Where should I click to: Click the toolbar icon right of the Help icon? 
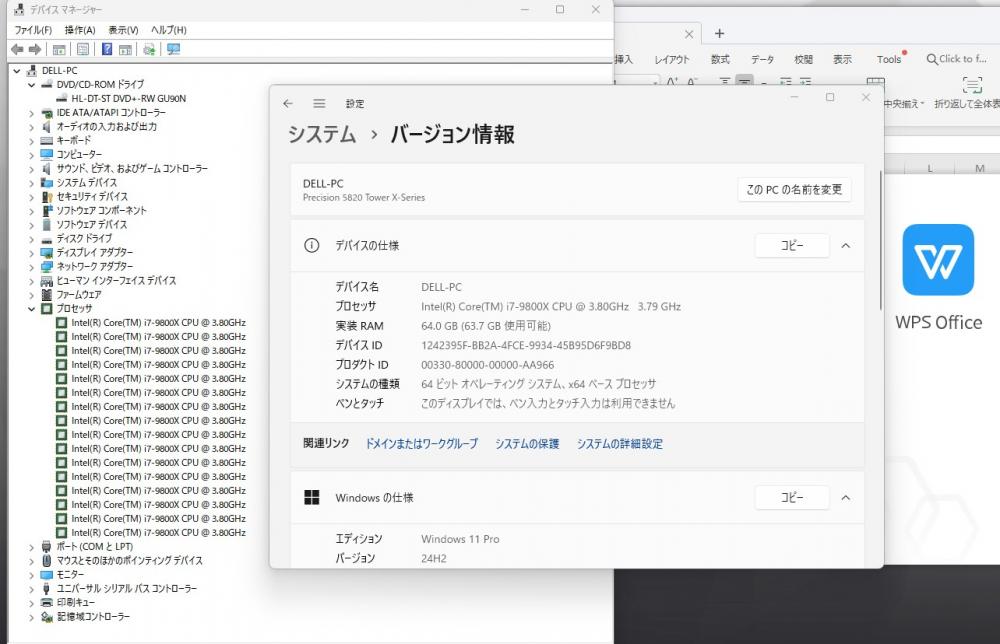point(126,49)
